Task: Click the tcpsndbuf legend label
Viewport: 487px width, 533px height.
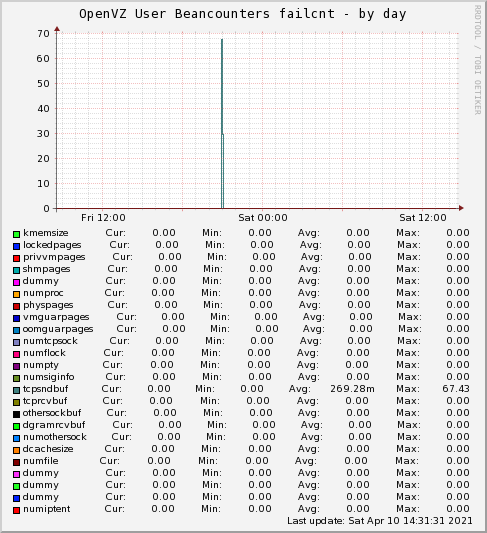Action: (x=46, y=389)
